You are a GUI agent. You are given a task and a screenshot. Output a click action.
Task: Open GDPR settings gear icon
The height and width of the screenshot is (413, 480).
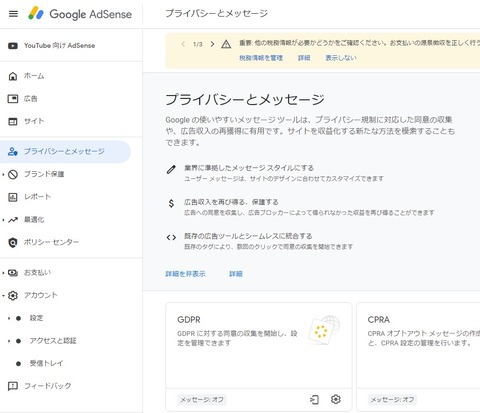coord(336,399)
